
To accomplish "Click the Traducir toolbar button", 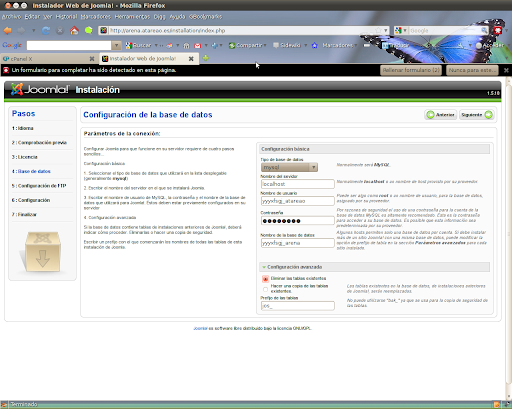I will click(x=396, y=45).
